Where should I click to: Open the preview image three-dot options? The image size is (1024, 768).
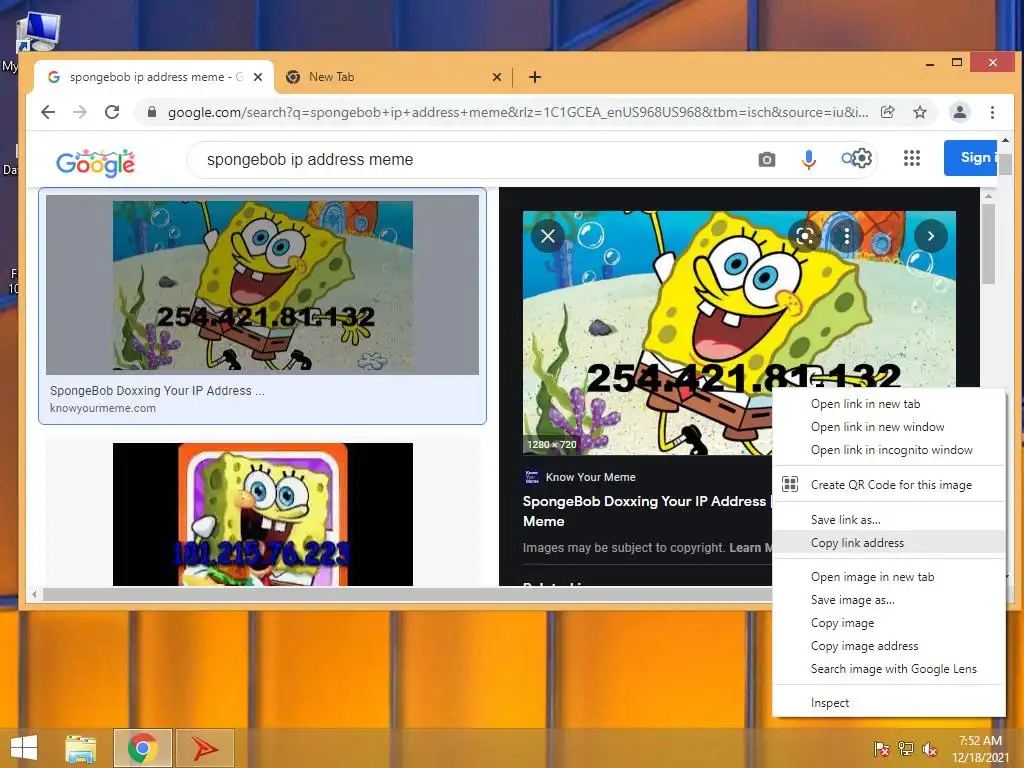[846, 236]
